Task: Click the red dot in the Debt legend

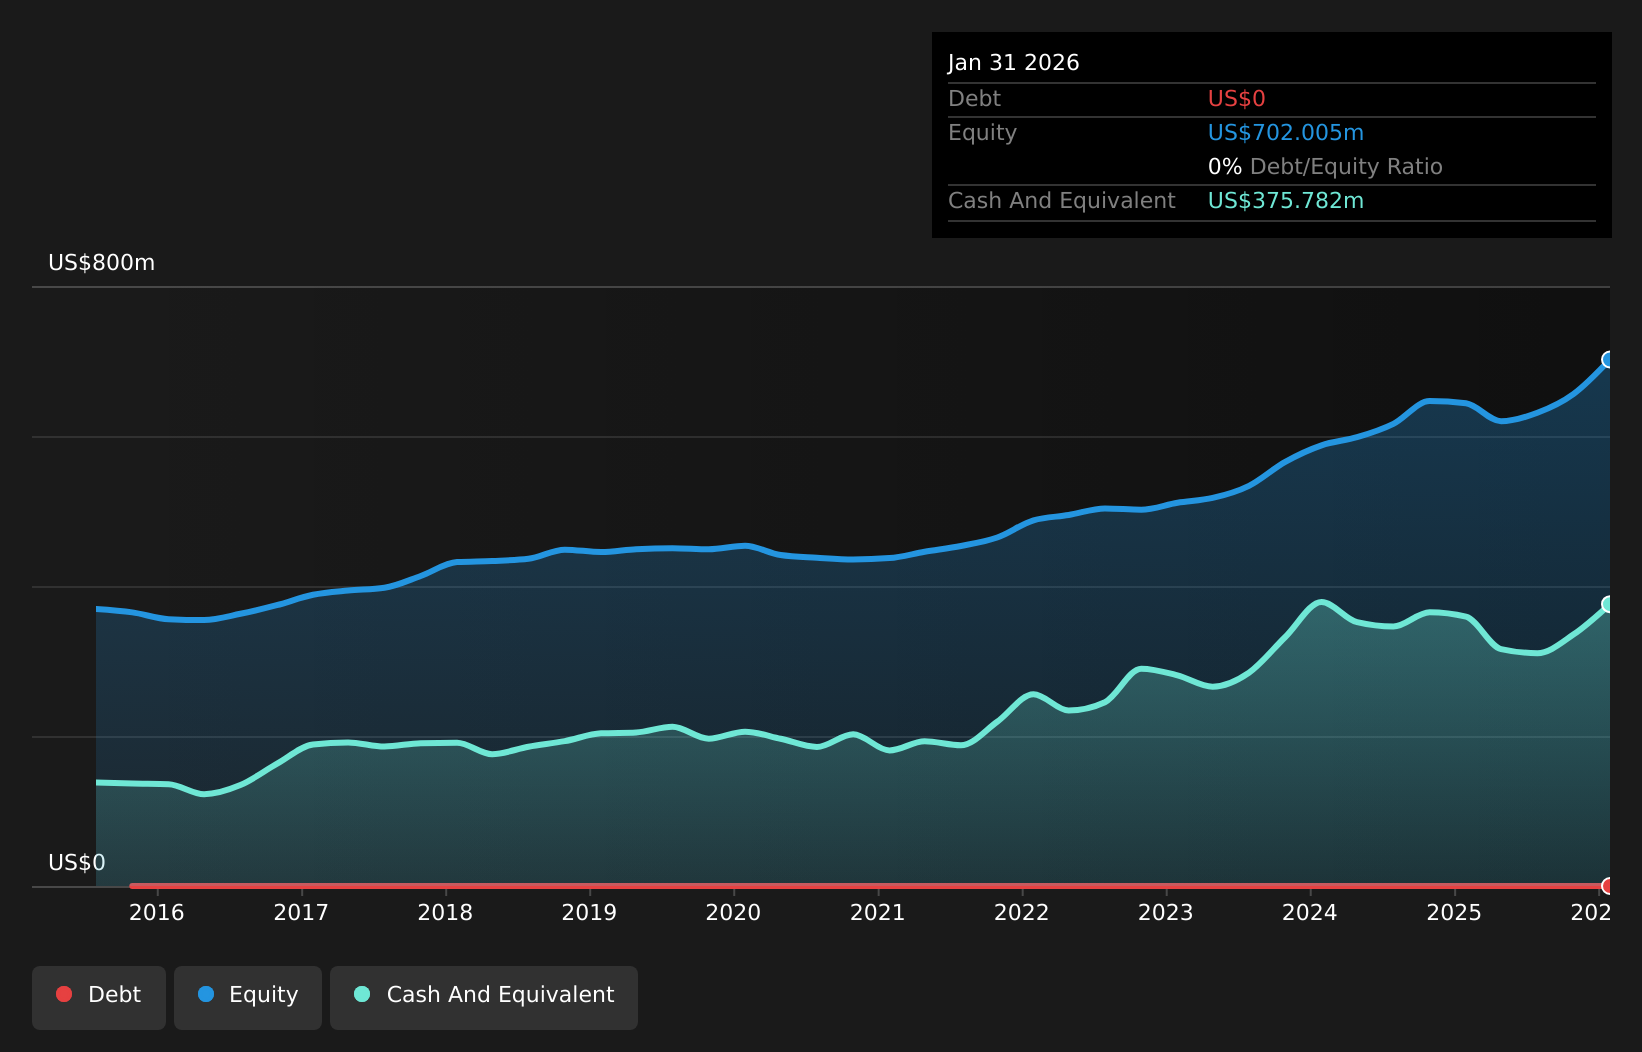Action: pyautogui.click(x=64, y=994)
